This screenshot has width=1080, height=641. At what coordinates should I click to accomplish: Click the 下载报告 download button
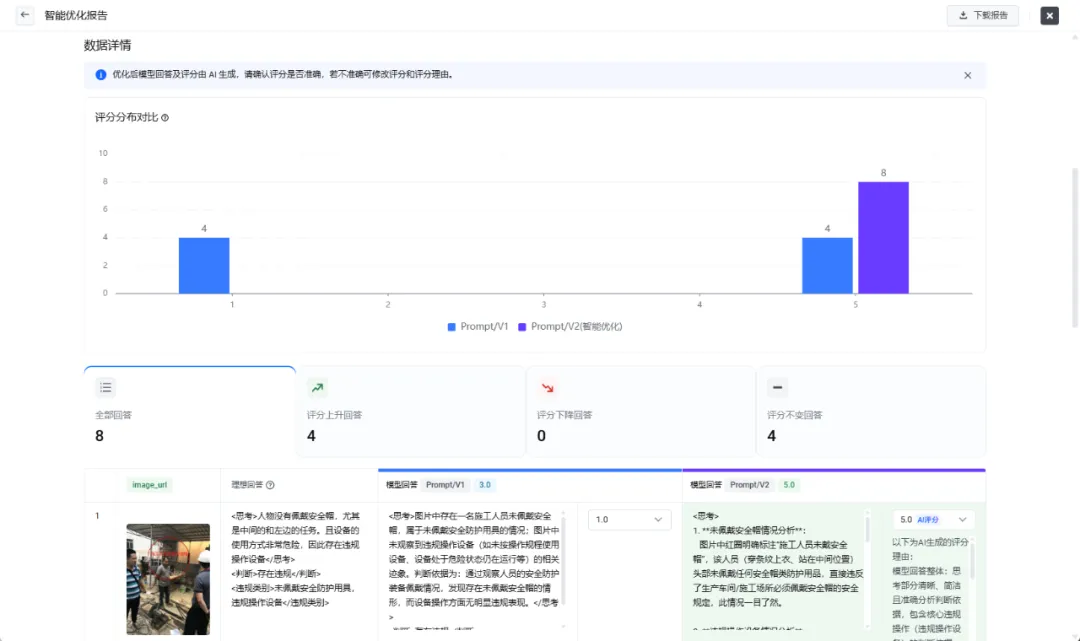pyautogui.click(x=982, y=15)
